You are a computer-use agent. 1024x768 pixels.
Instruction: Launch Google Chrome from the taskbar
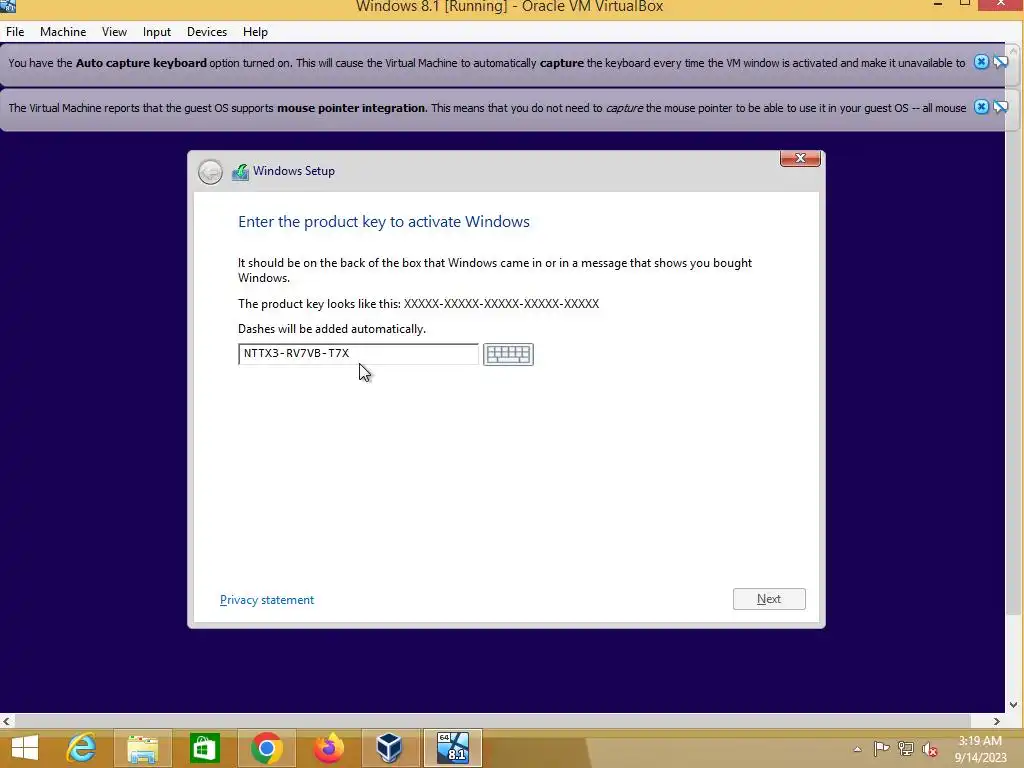[266, 748]
